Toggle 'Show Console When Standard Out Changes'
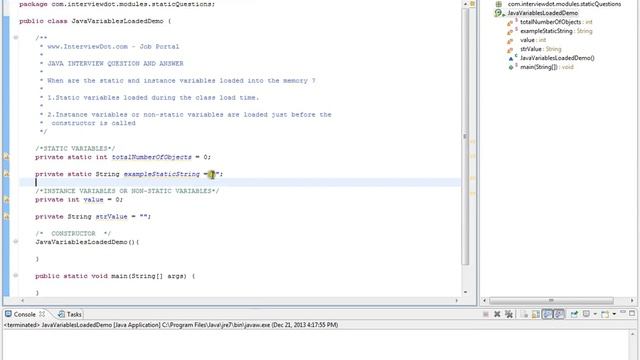The image size is (640, 360). (548, 314)
